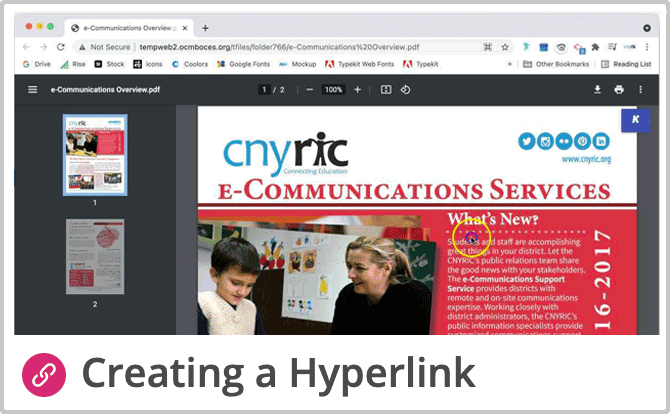Open the Icons bookmark

(148, 64)
